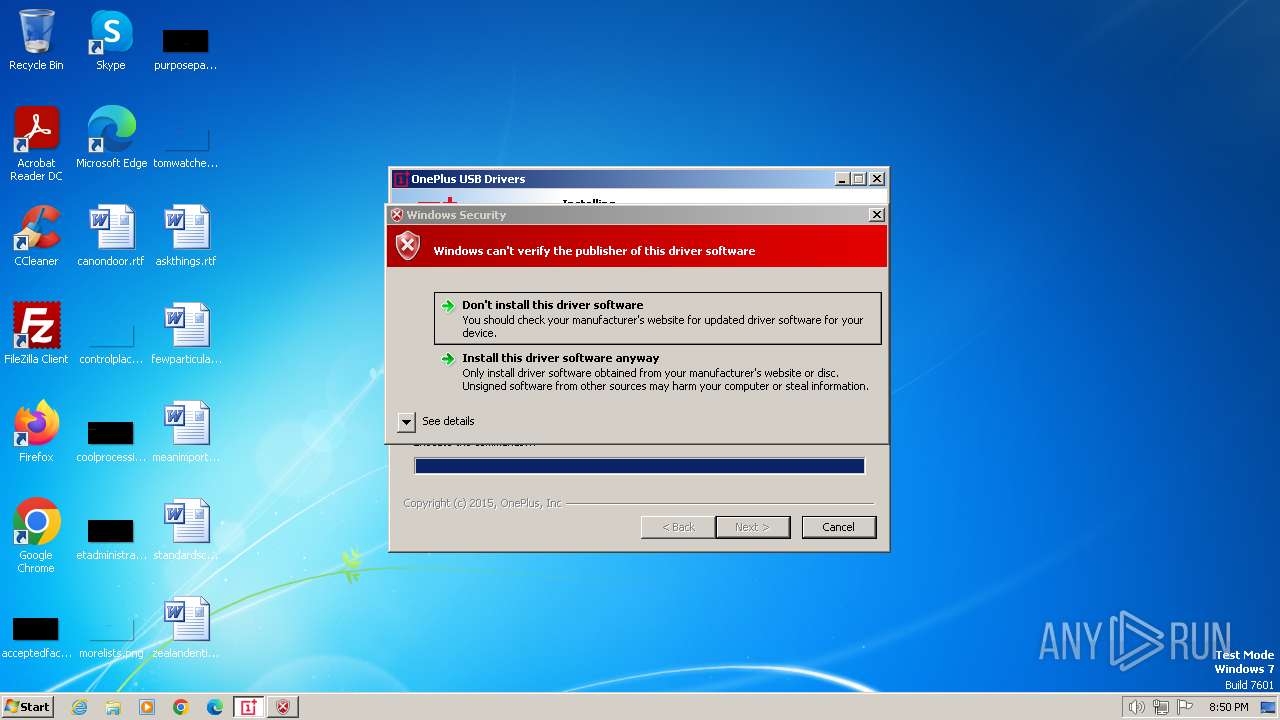Launch Firefox from the desktop
1280x720 pixels.
(x=36, y=432)
